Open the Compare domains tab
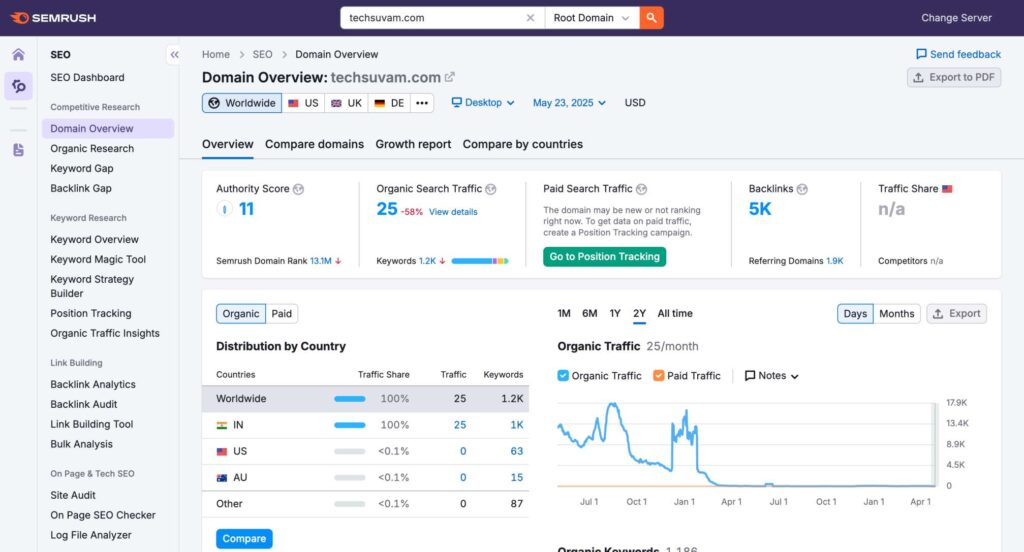 [314, 144]
